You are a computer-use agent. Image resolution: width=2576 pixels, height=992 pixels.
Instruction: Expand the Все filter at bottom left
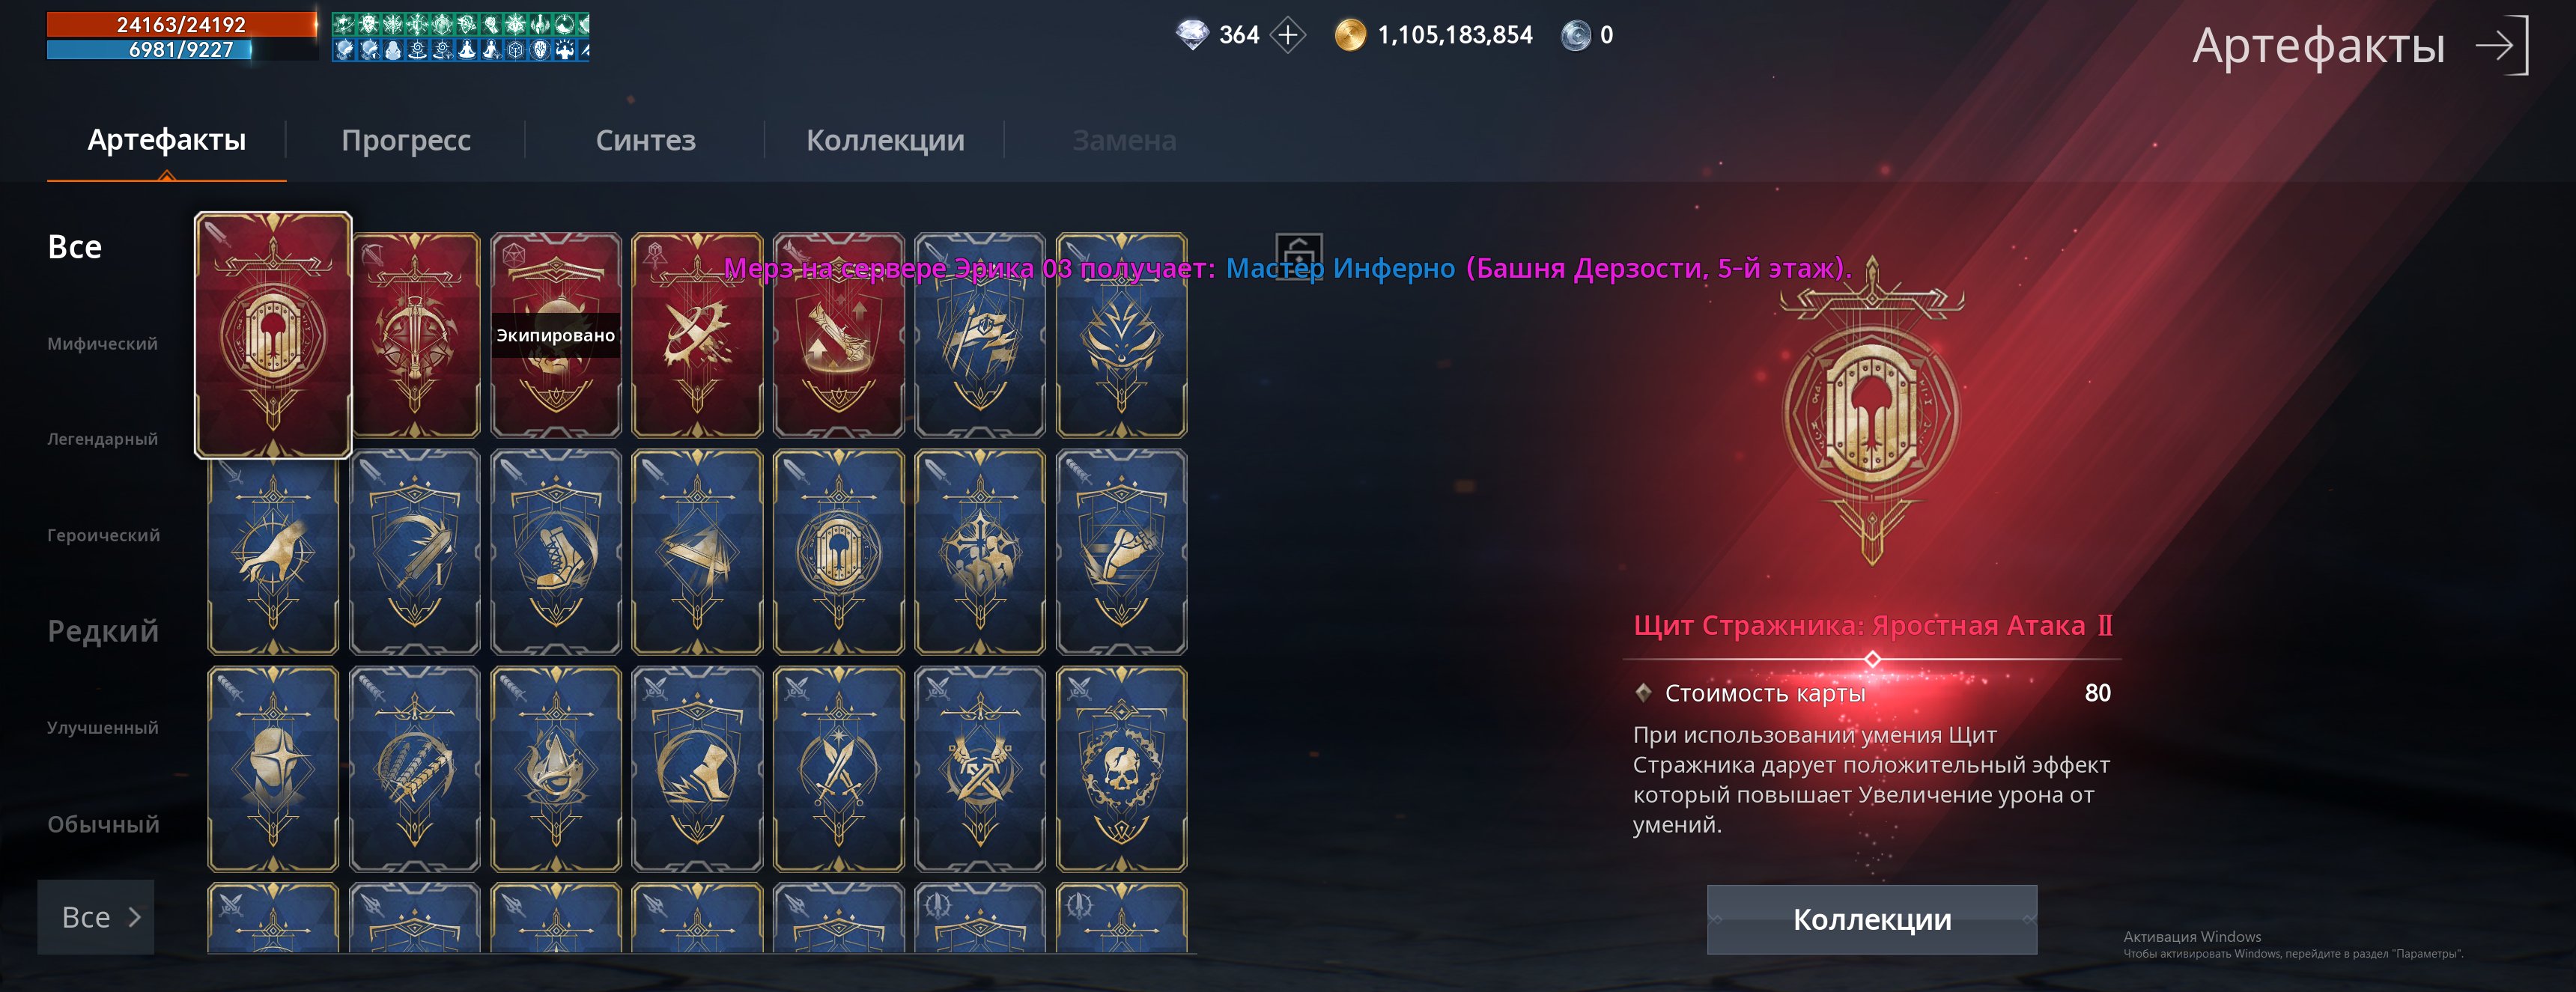click(96, 917)
